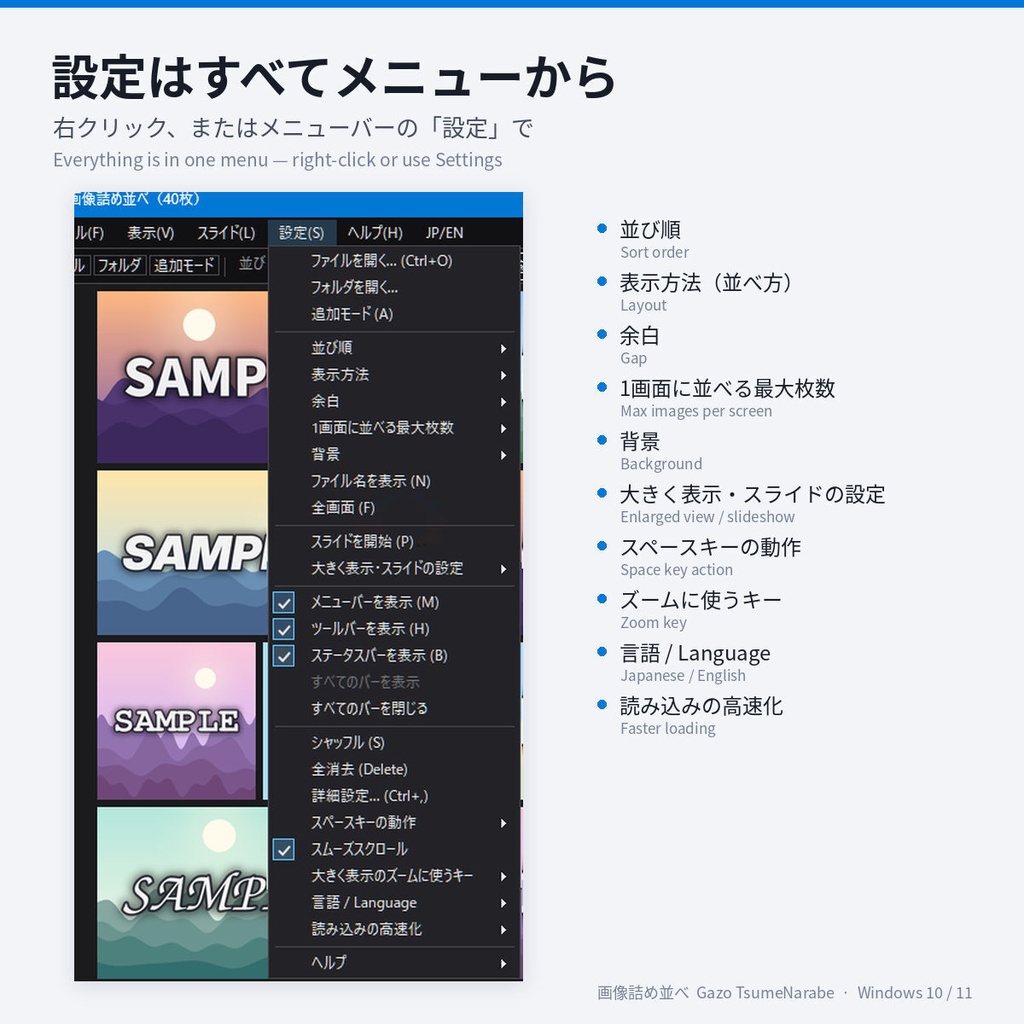
Task: Click the heading 設定はすべてメニューから
Action: [334, 78]
